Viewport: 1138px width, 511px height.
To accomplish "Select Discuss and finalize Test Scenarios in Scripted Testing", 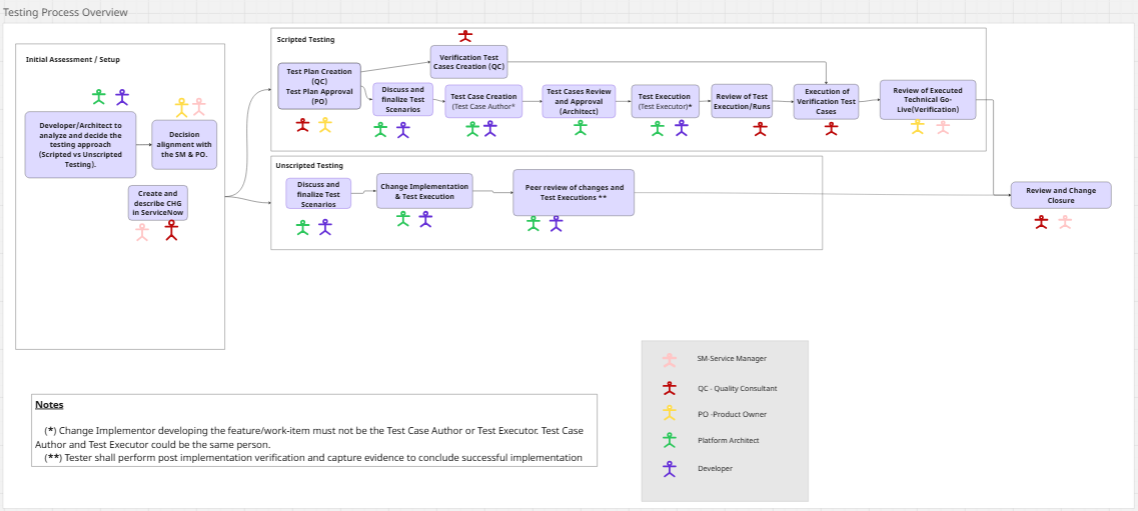I will tap(403, 99).
